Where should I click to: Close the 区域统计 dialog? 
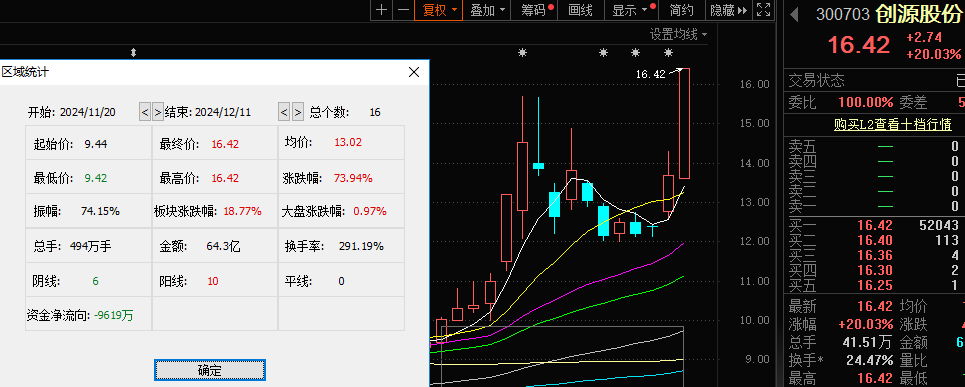[x=414, y=73]
